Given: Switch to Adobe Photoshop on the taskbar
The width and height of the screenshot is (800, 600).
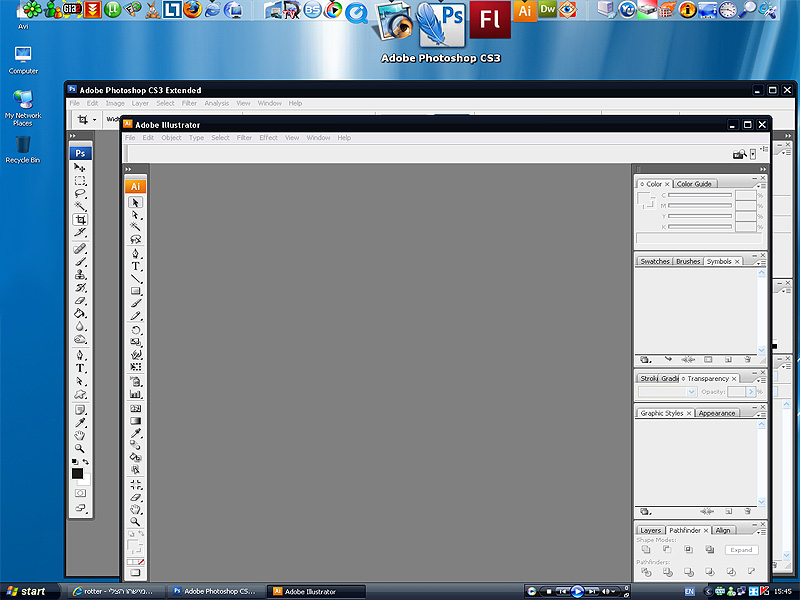Looking at the screenshot, I should 214,591.
